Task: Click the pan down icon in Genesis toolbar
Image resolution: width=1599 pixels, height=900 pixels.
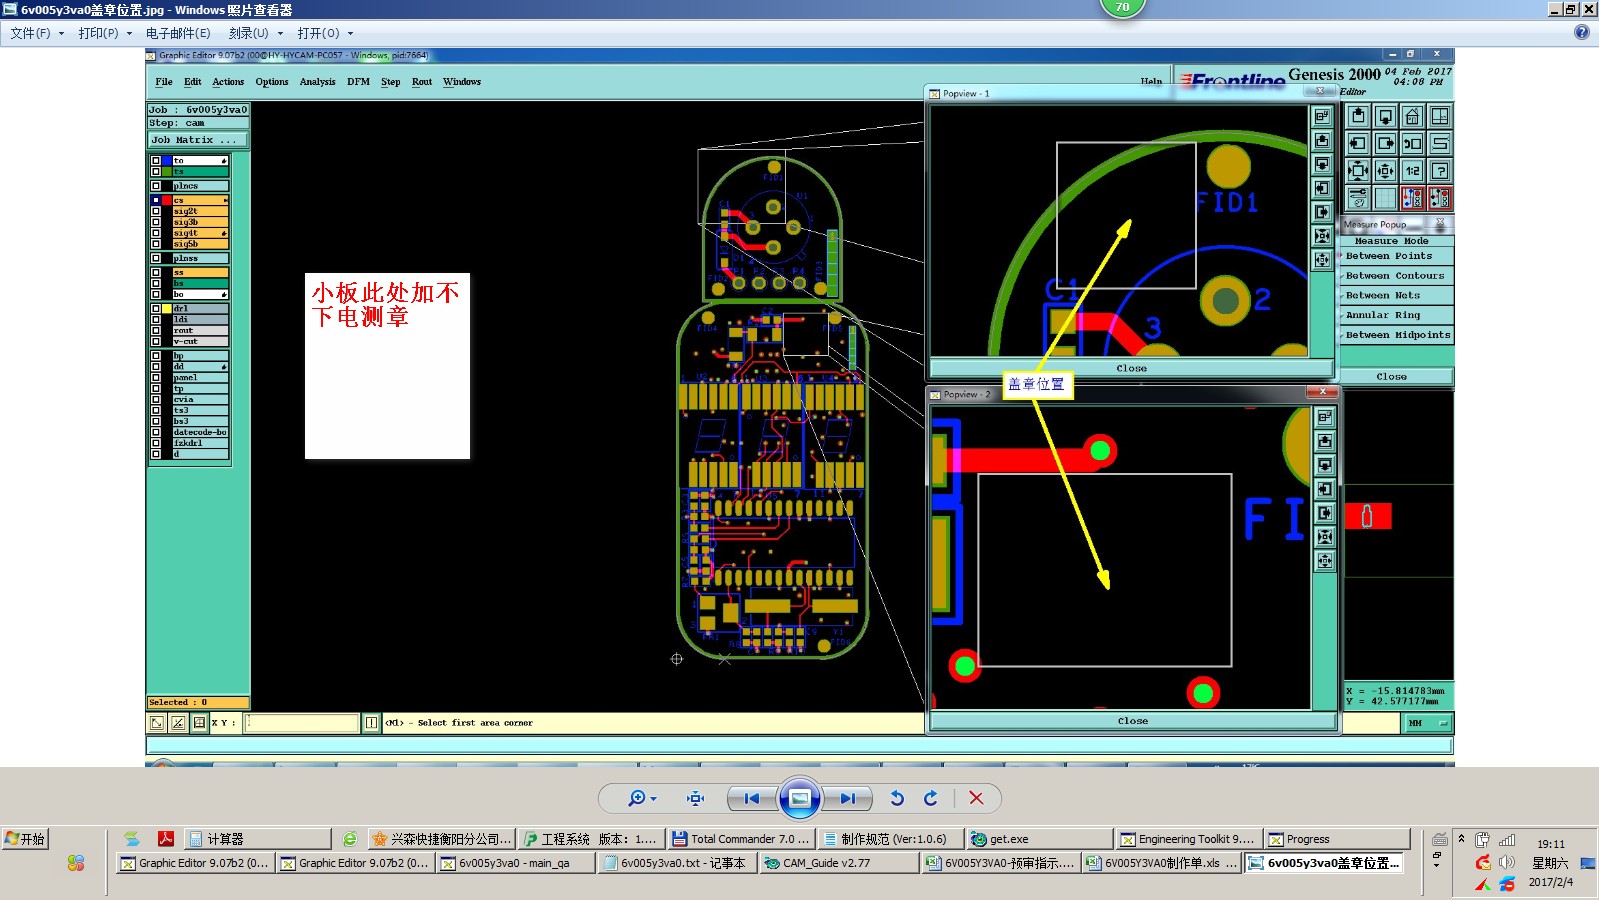Action: pyautogui.click(x=1385, y=116)
